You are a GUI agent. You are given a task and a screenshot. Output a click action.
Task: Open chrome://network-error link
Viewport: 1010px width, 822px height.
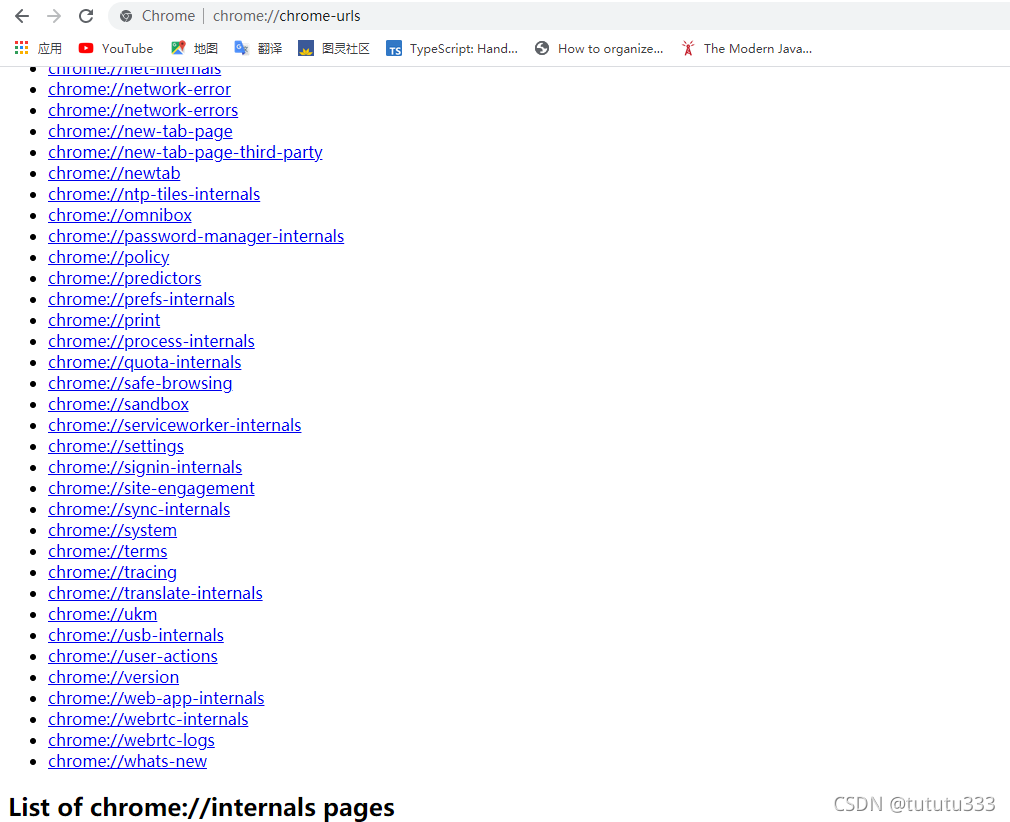click(139, 90)
